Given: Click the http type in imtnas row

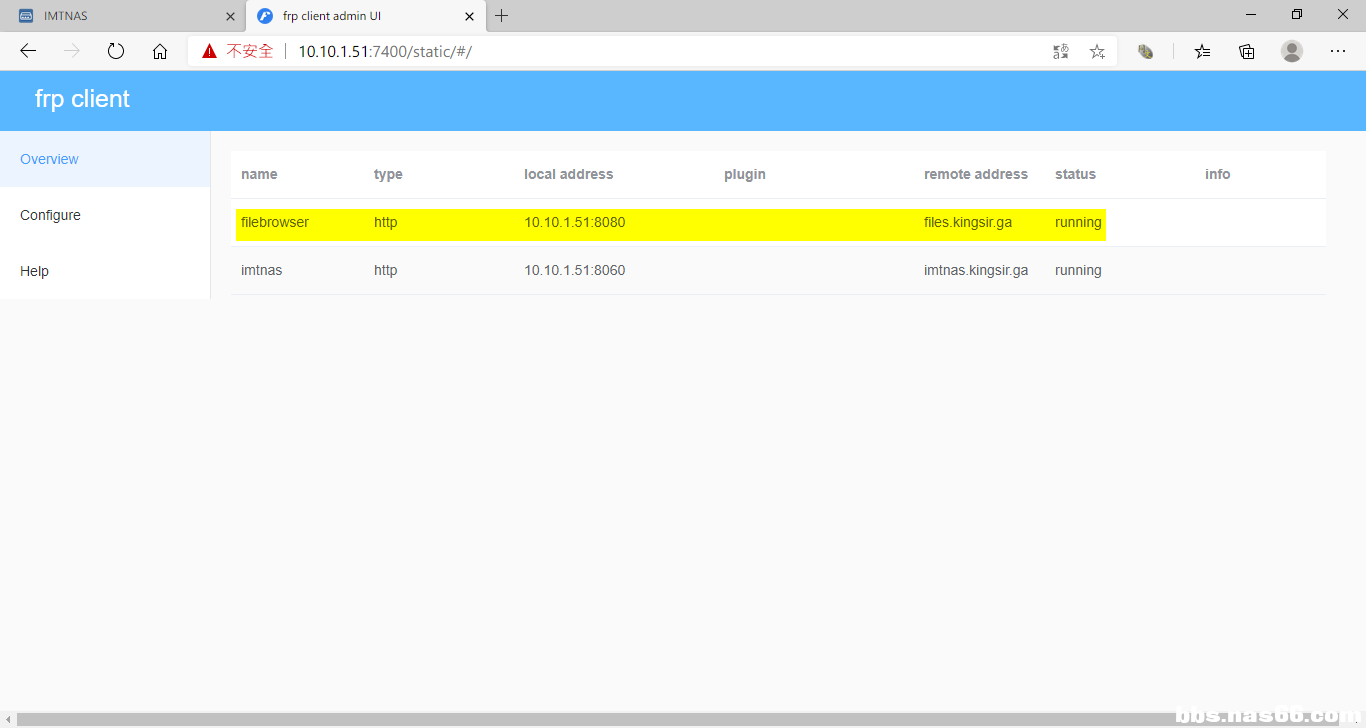Looking at the screenshot, I should (385, 270).
